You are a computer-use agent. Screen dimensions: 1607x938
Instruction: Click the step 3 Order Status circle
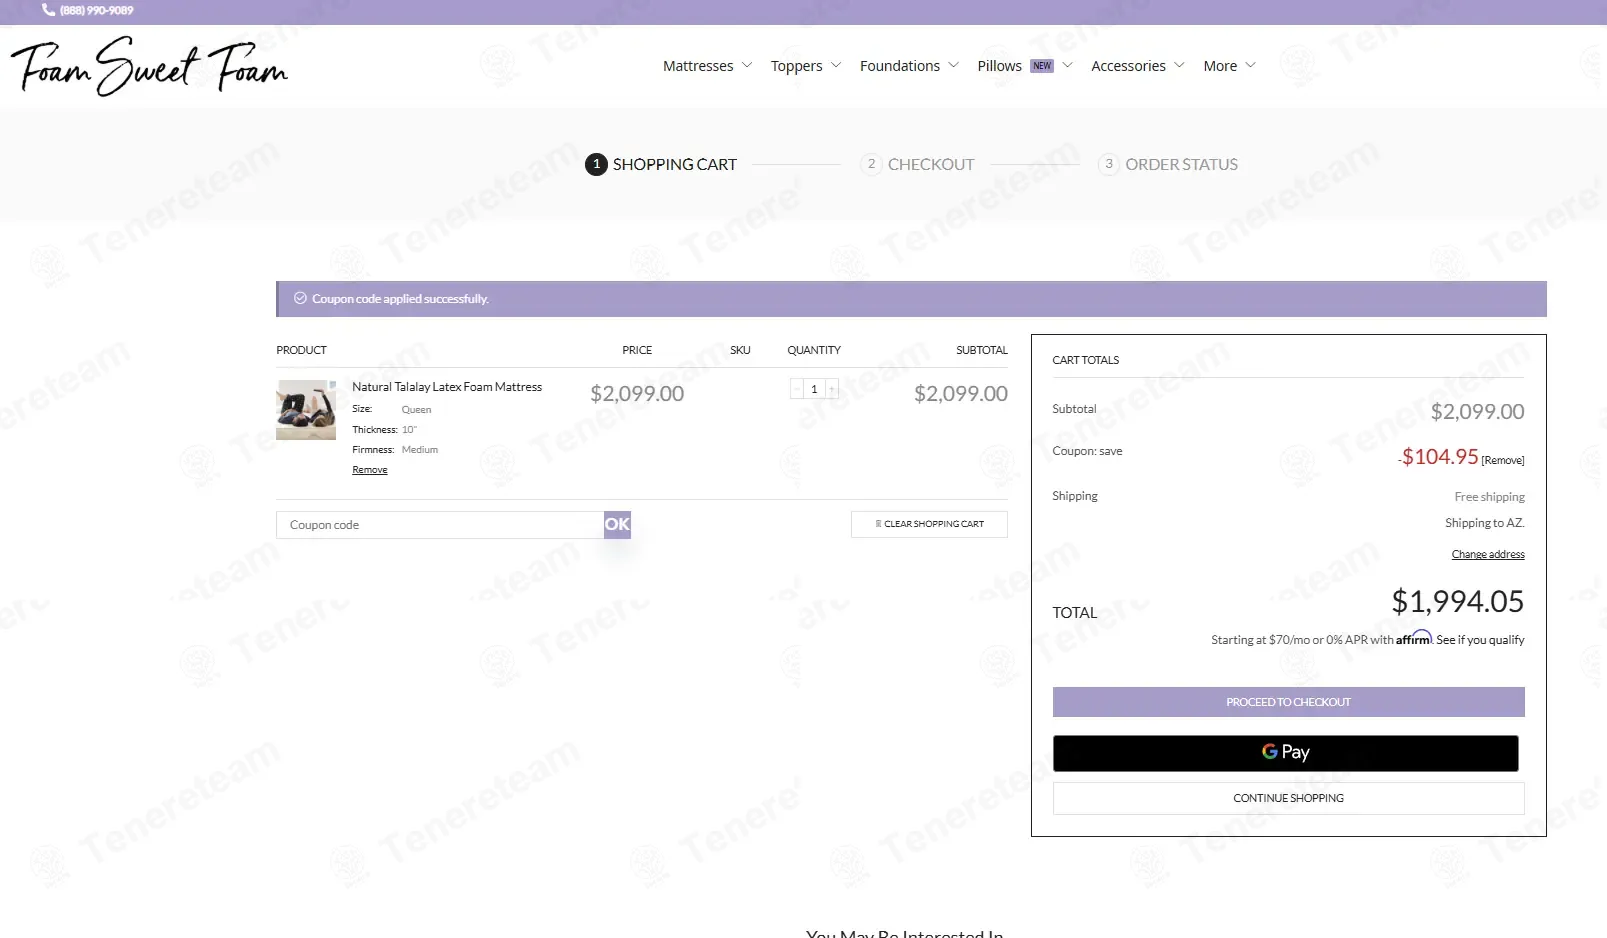click(1108, 164)
